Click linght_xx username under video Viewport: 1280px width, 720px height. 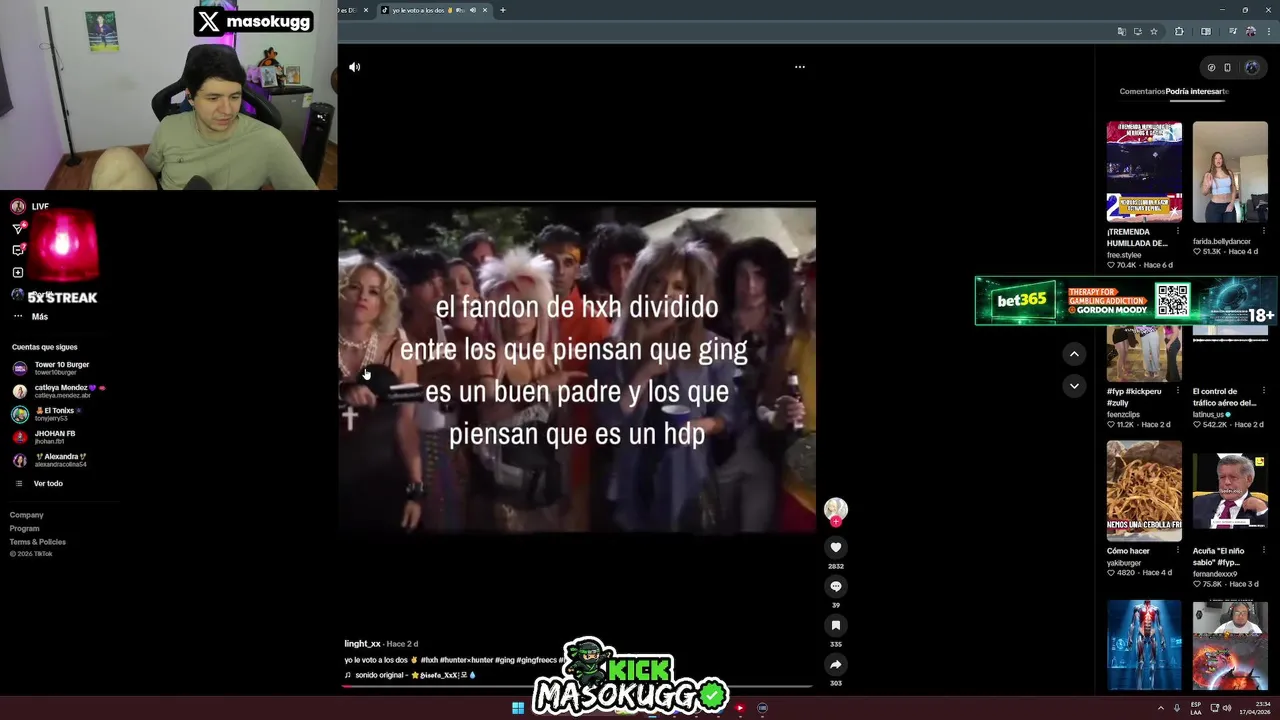362,644
